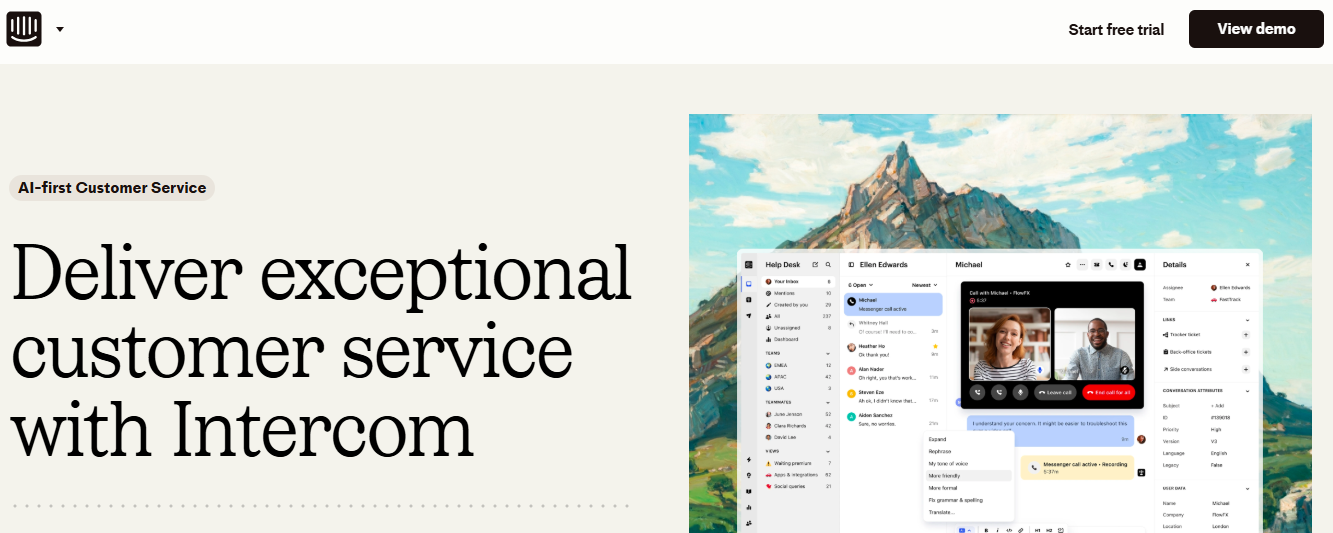The width and height of the screenshot is (1333, 533).
Task: Click the man's video thumbnail in call
Action: pyautogui.click(x=1095, y=343)
